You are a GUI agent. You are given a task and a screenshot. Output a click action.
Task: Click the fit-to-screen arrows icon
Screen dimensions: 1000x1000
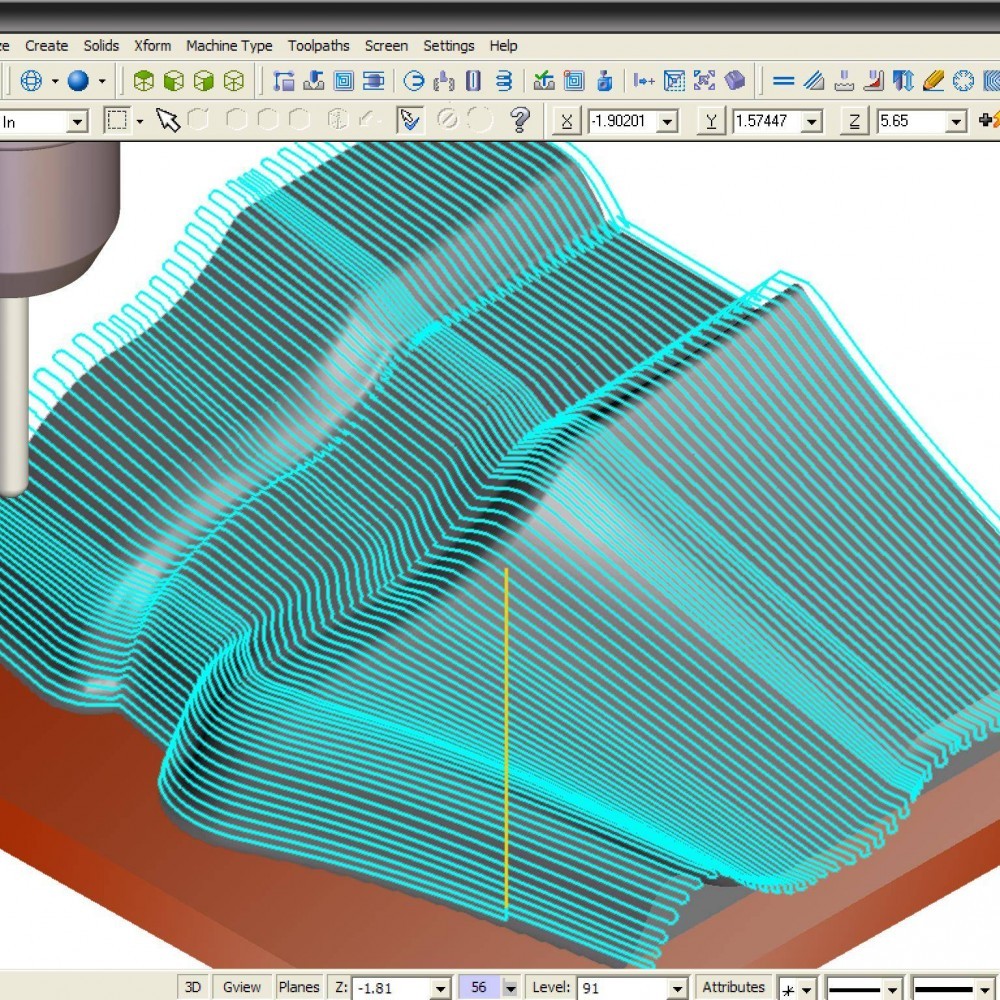pos(704,81)
